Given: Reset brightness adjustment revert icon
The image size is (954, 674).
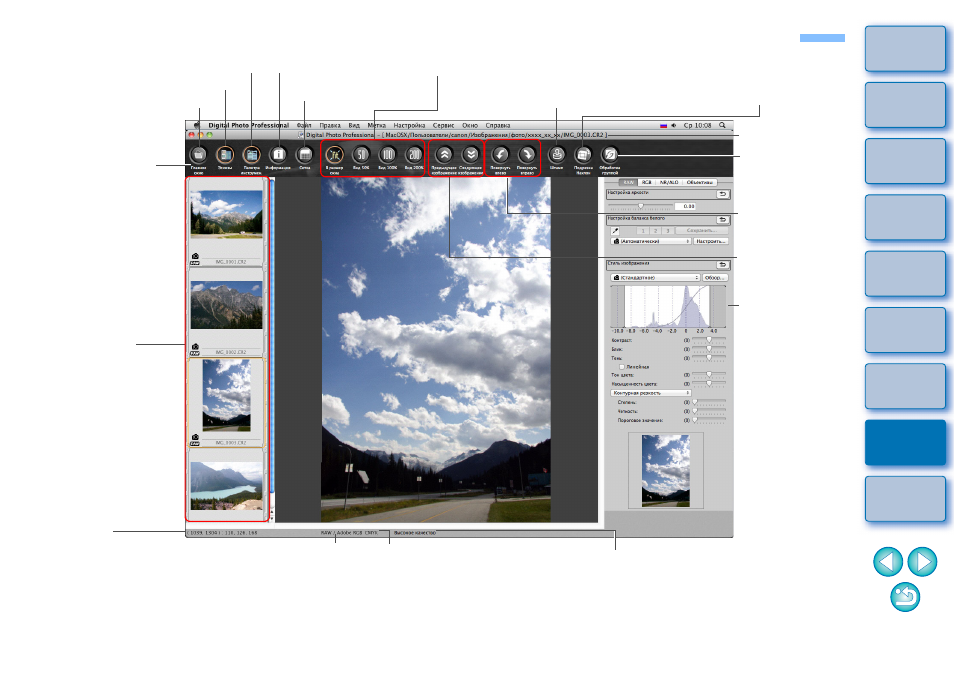Looking at the screenshot, I should click(722, 194).
